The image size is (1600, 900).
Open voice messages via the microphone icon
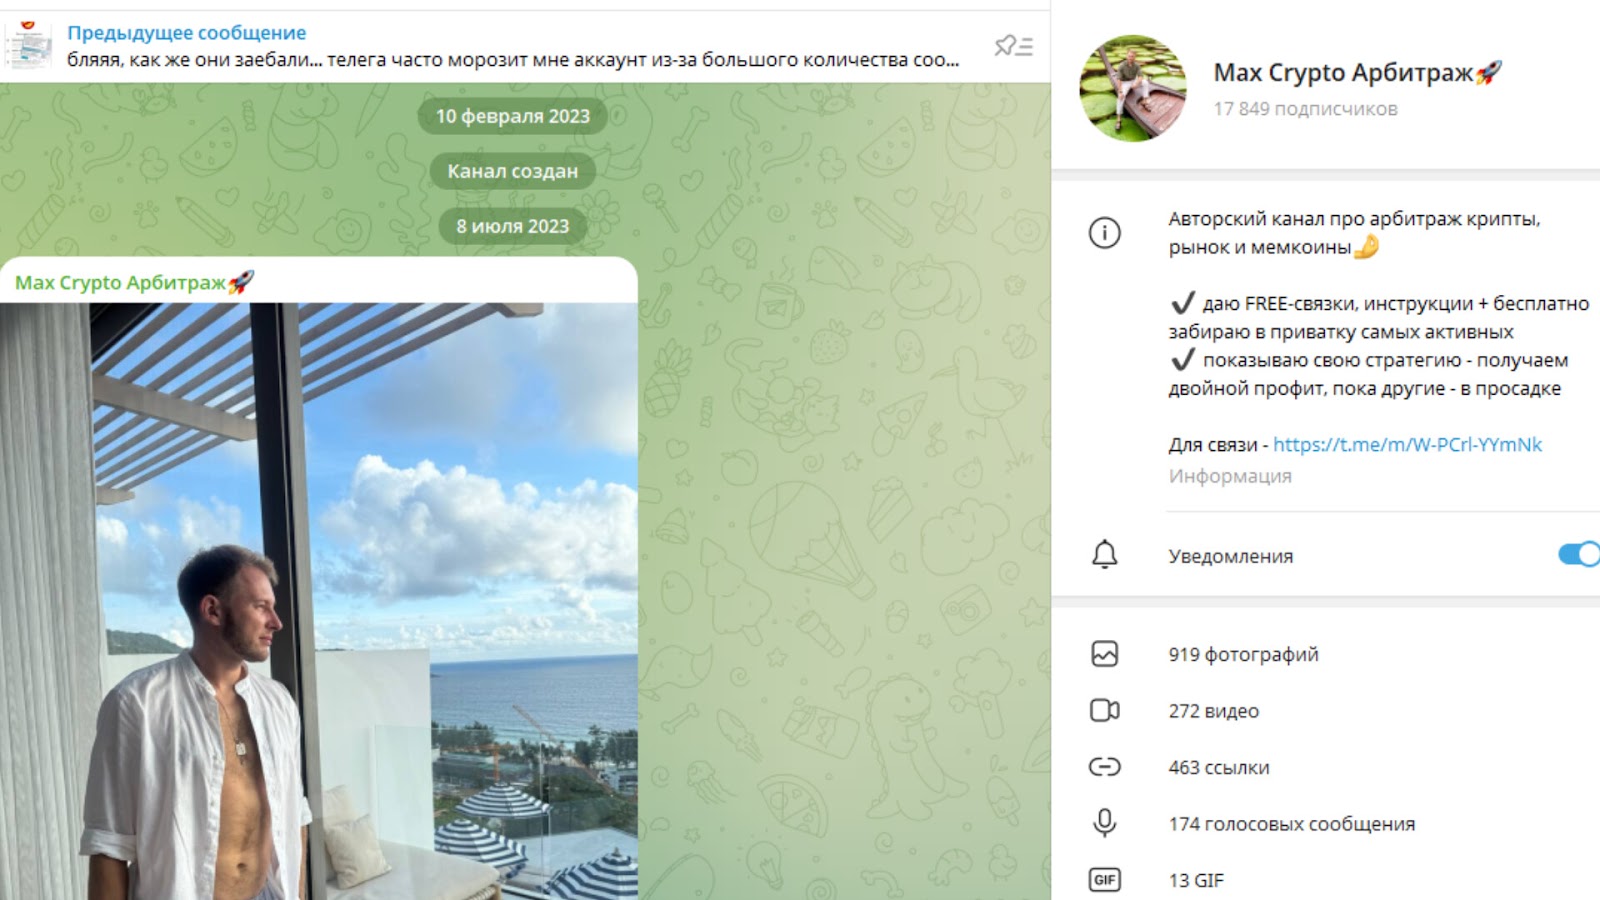1104,823
